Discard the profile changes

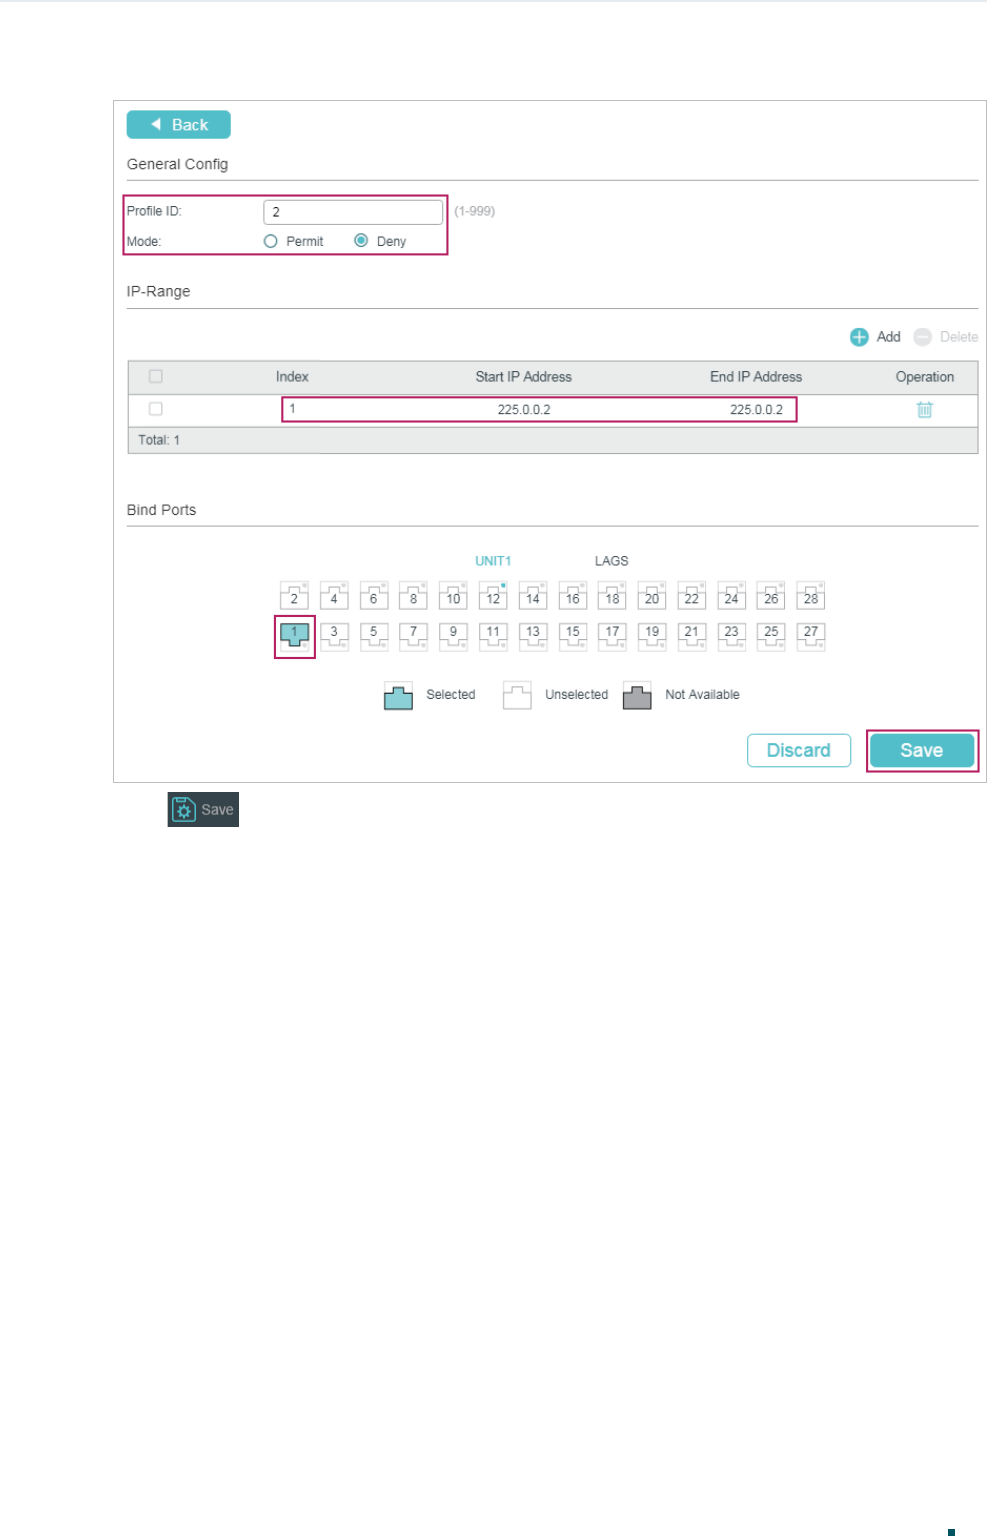pos(799,751)
